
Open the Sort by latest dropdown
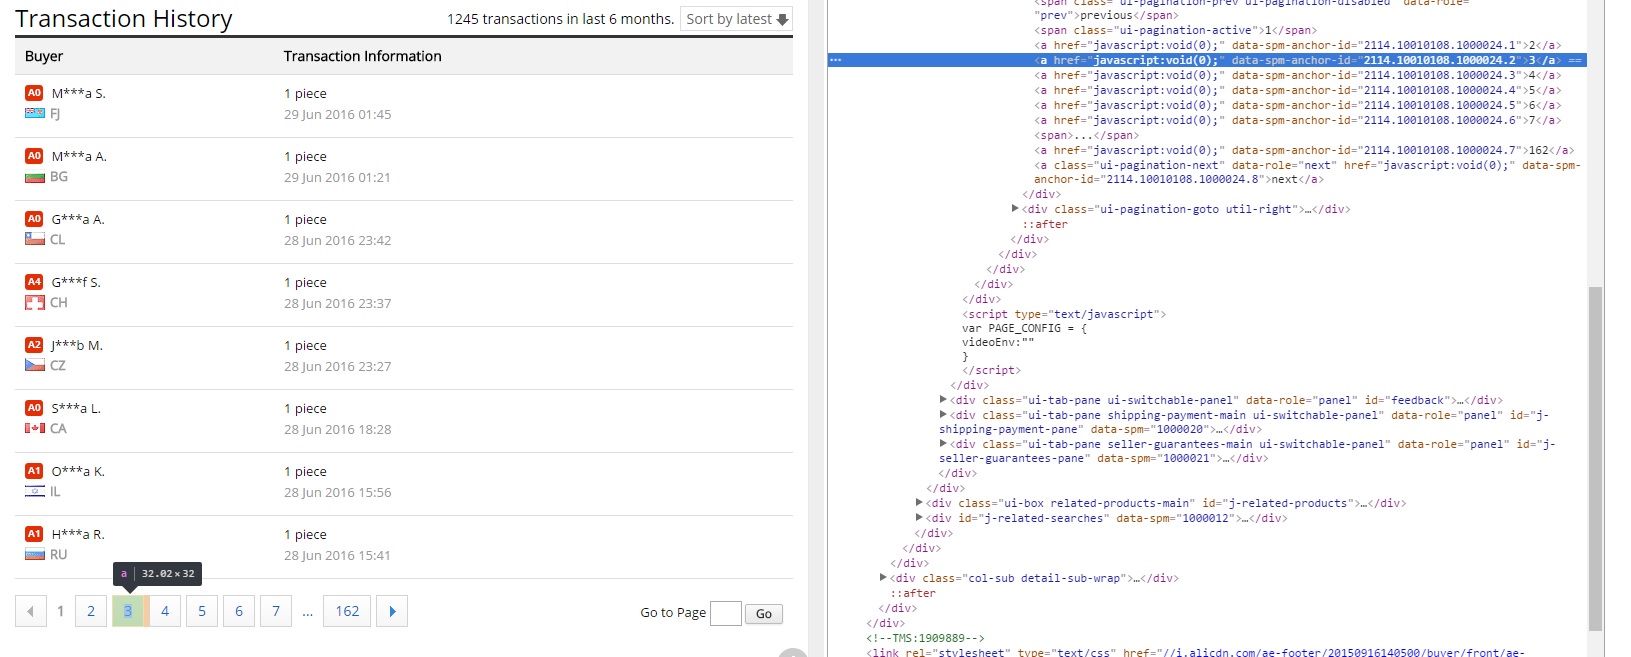(x=737, y=19)
